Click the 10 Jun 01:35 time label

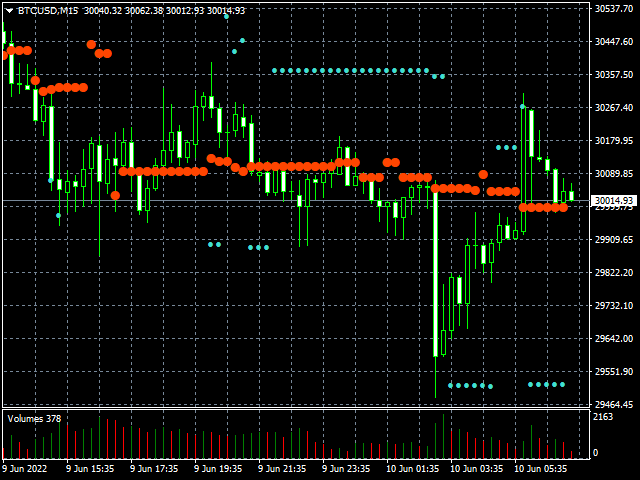[x=413, y=469]
